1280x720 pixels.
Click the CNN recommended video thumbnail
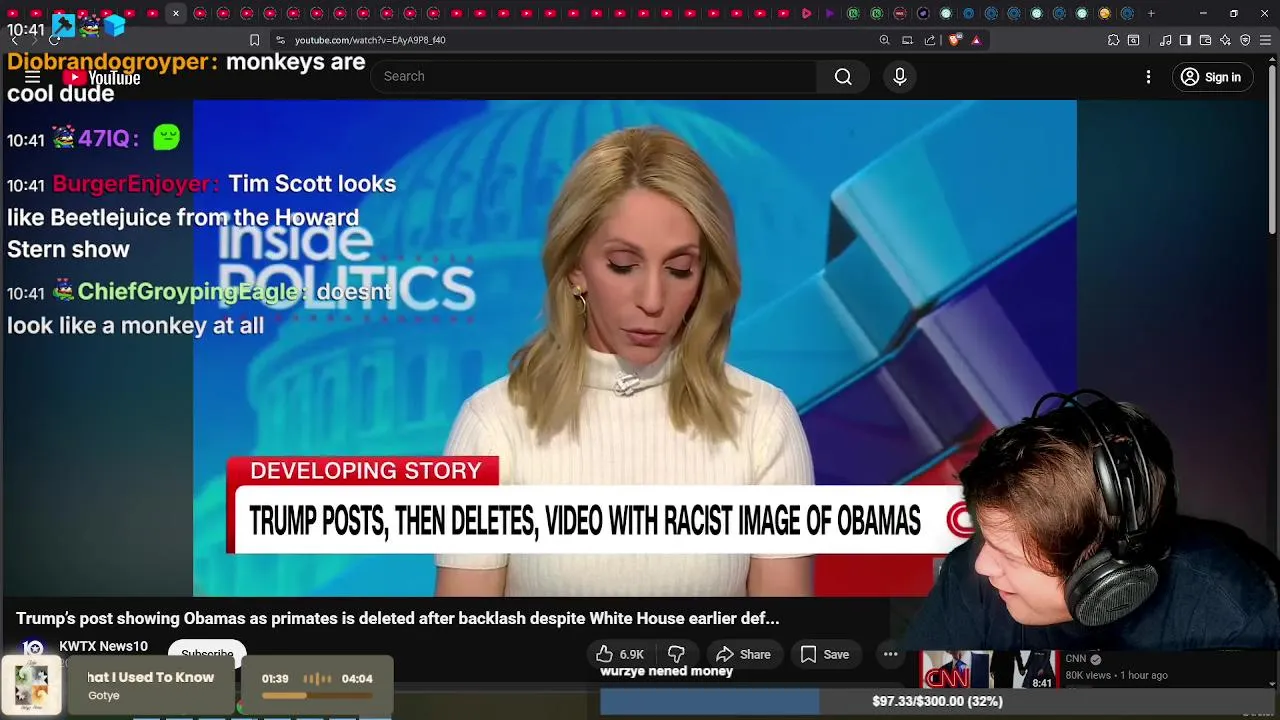pos(988,670)
